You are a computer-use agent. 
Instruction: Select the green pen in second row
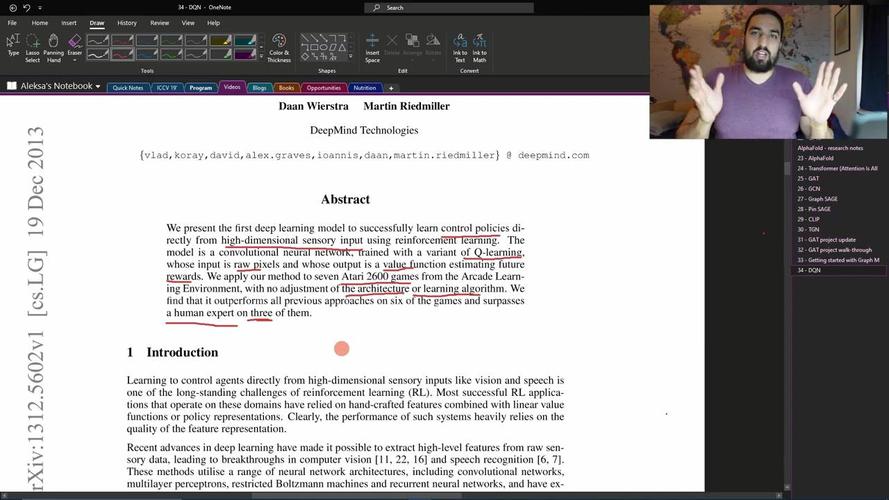click(x=171, y=54)
